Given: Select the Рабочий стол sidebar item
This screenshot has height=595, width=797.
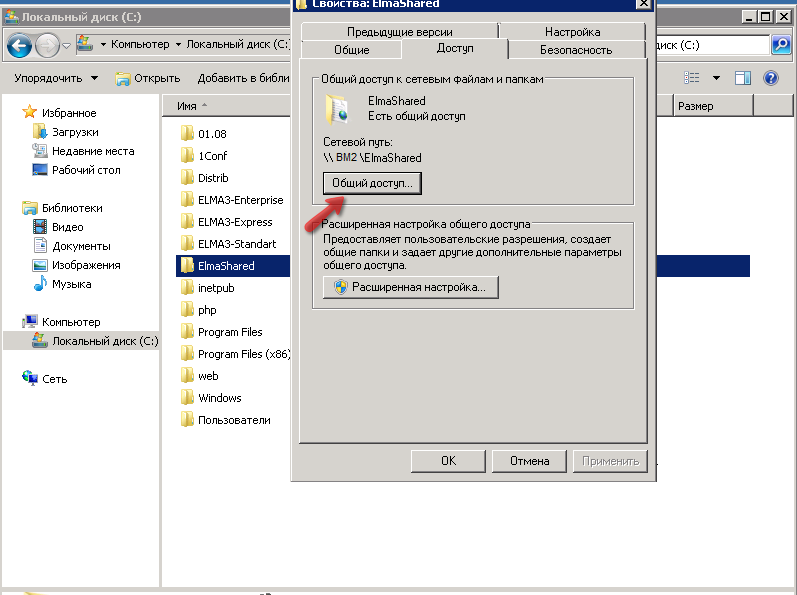Looking at the screenshot, I should tap(85, 170).
